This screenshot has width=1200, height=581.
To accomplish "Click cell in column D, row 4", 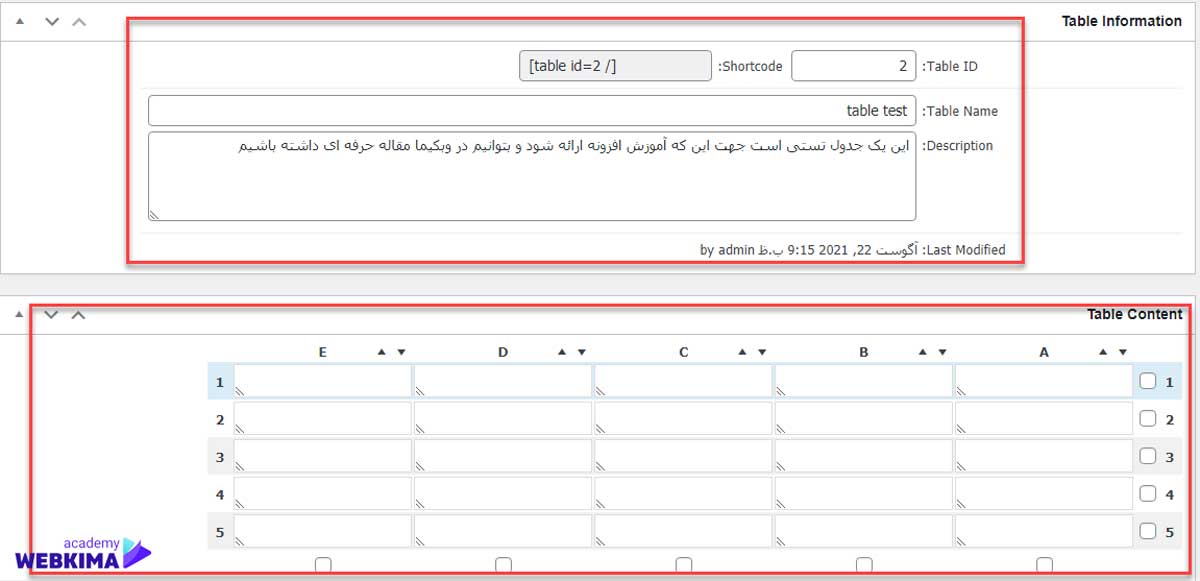I will point(503,494).
